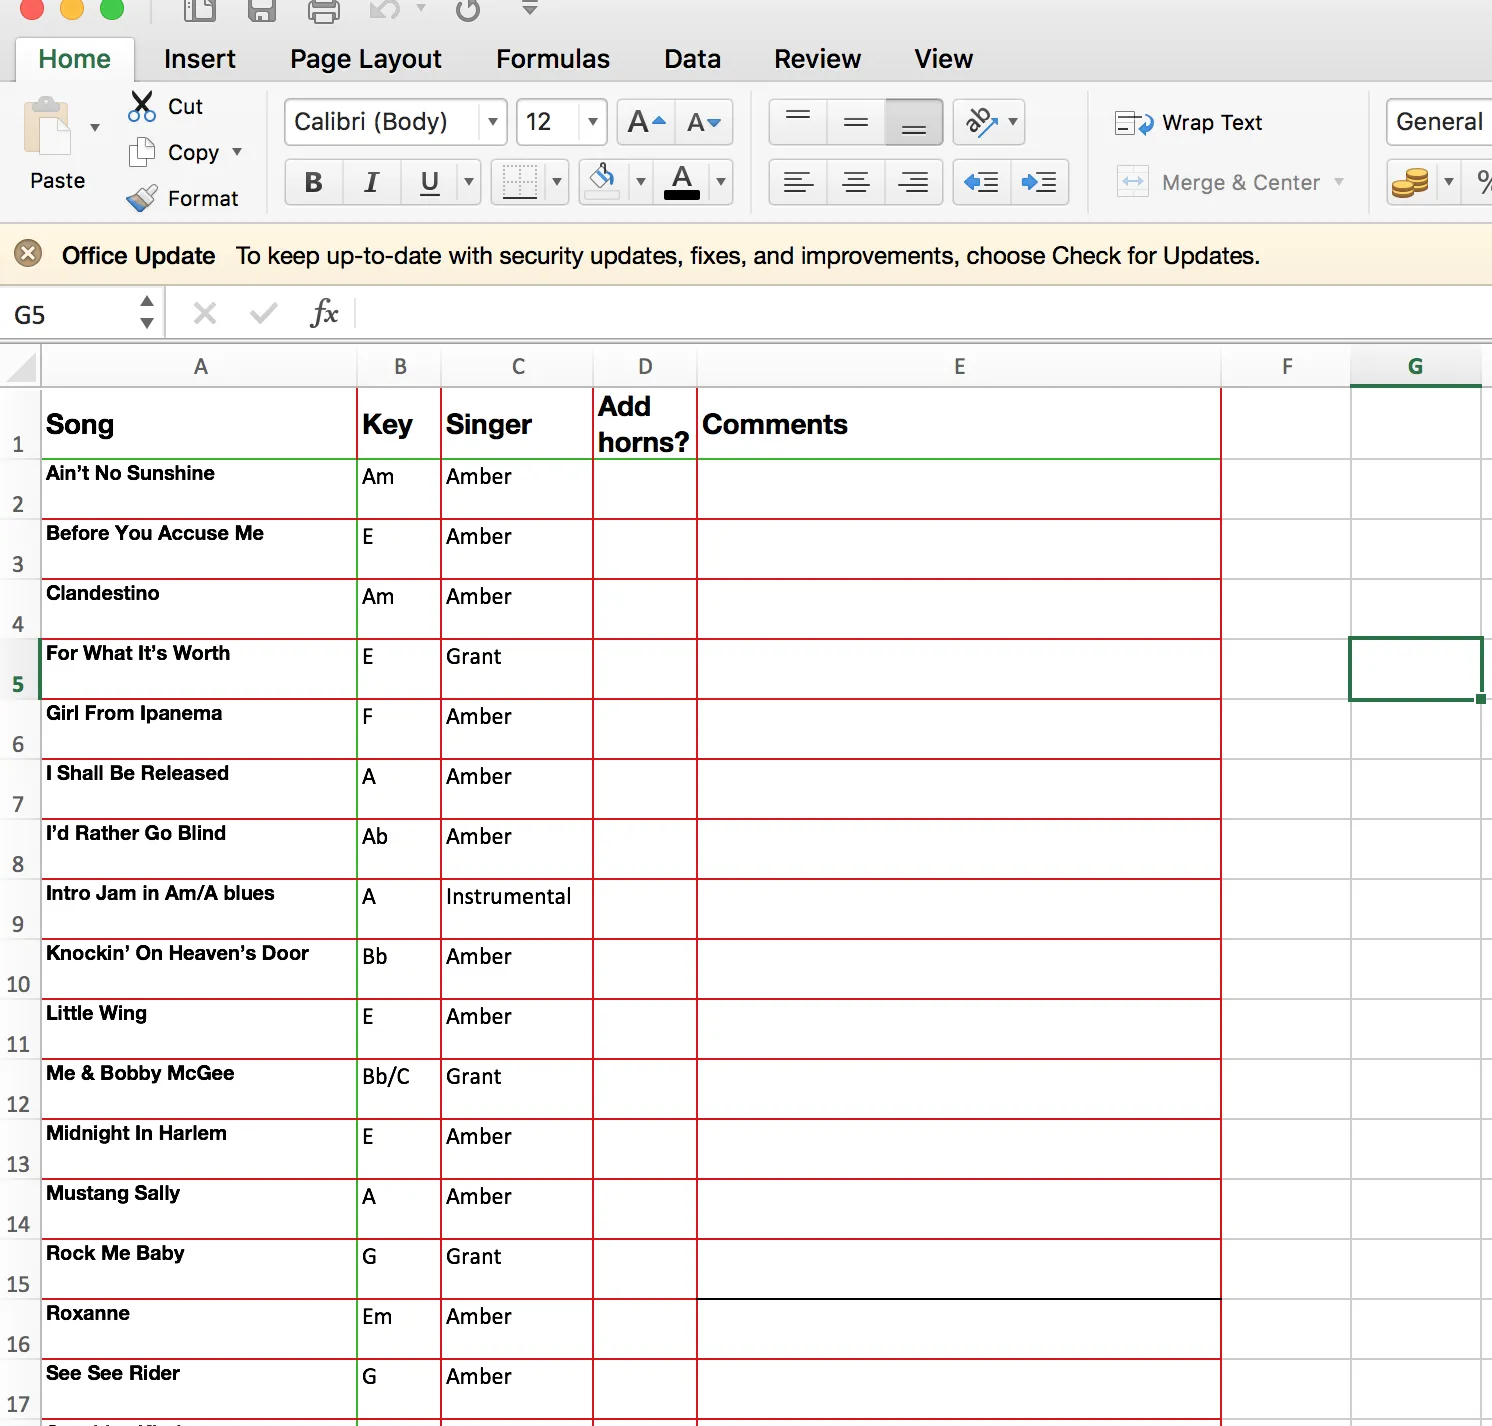Click the text orientation icon
The image size is (1492, 1426).
tap(981, 122)
